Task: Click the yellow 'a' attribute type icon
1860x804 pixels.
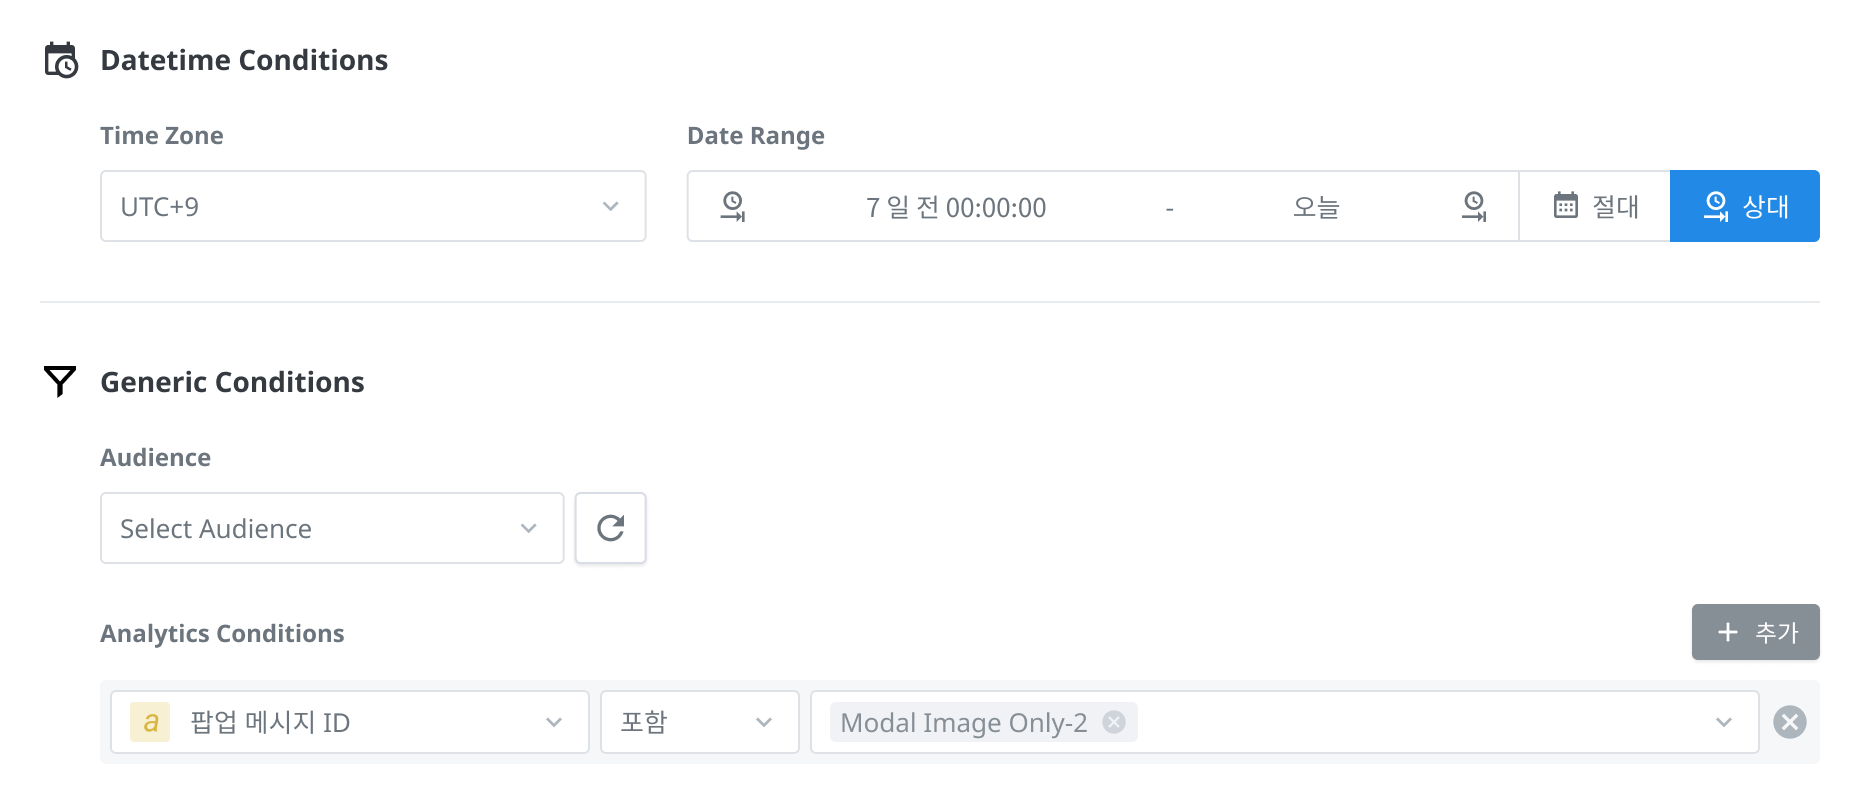Action: coord(150,722)
